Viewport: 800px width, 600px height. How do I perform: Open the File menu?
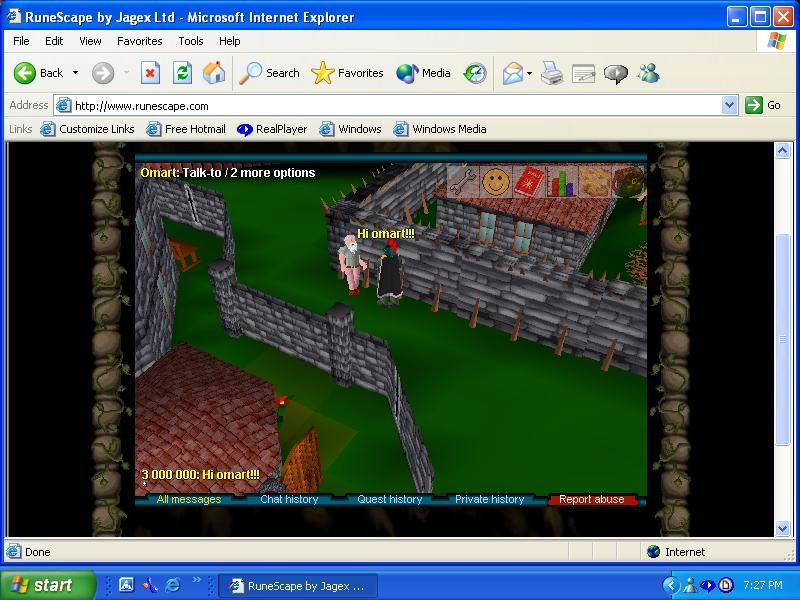pyautogui.click(x=21, y=41)
